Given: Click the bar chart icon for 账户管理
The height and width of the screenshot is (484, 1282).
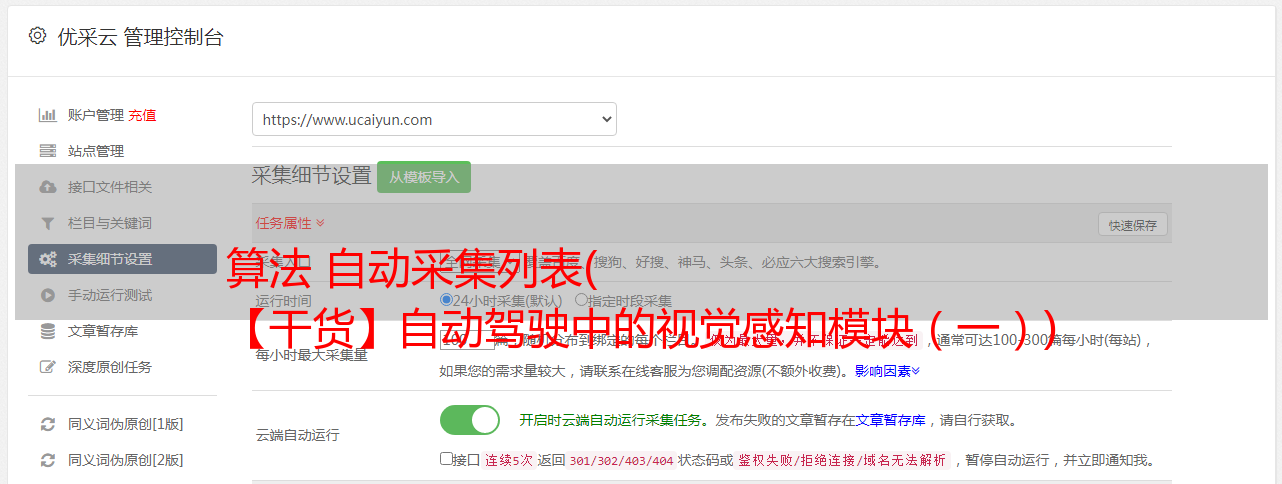Looking at the screenshot, I should [x=47, y=115].
